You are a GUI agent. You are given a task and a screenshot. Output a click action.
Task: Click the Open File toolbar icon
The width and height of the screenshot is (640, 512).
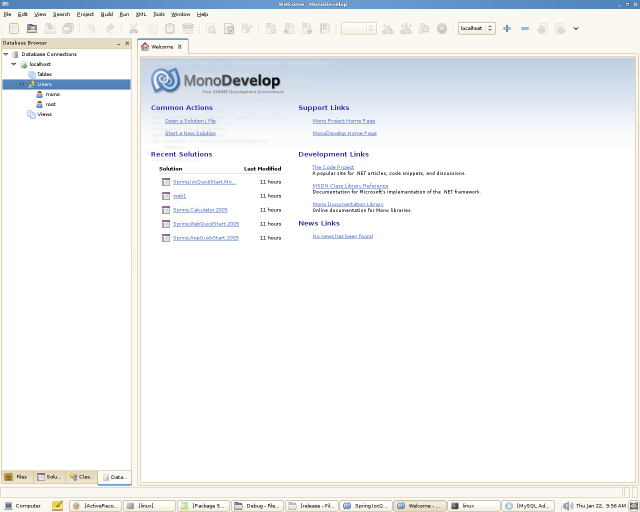(32, 28)
